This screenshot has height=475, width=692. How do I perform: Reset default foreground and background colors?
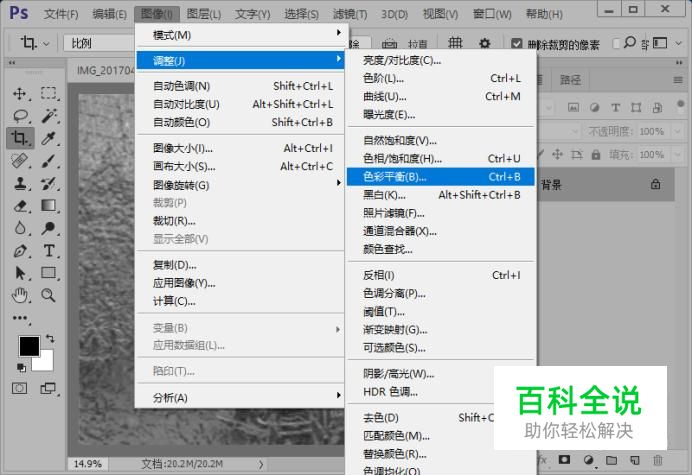21,367
